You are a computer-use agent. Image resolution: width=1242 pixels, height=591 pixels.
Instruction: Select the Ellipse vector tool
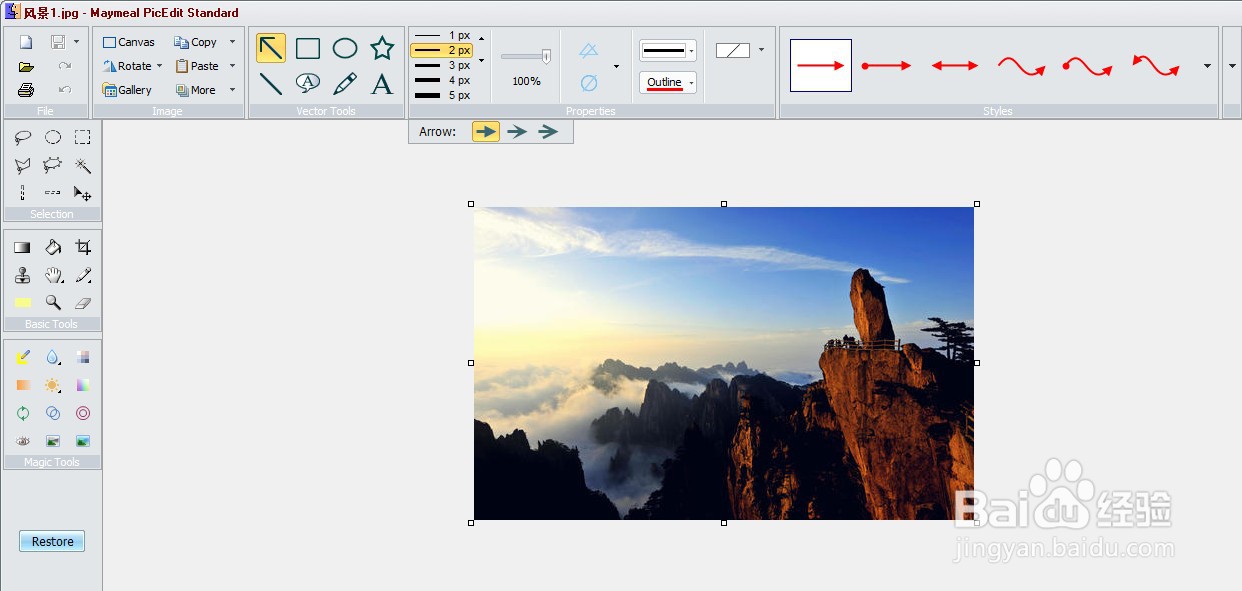tap(345, 48)
